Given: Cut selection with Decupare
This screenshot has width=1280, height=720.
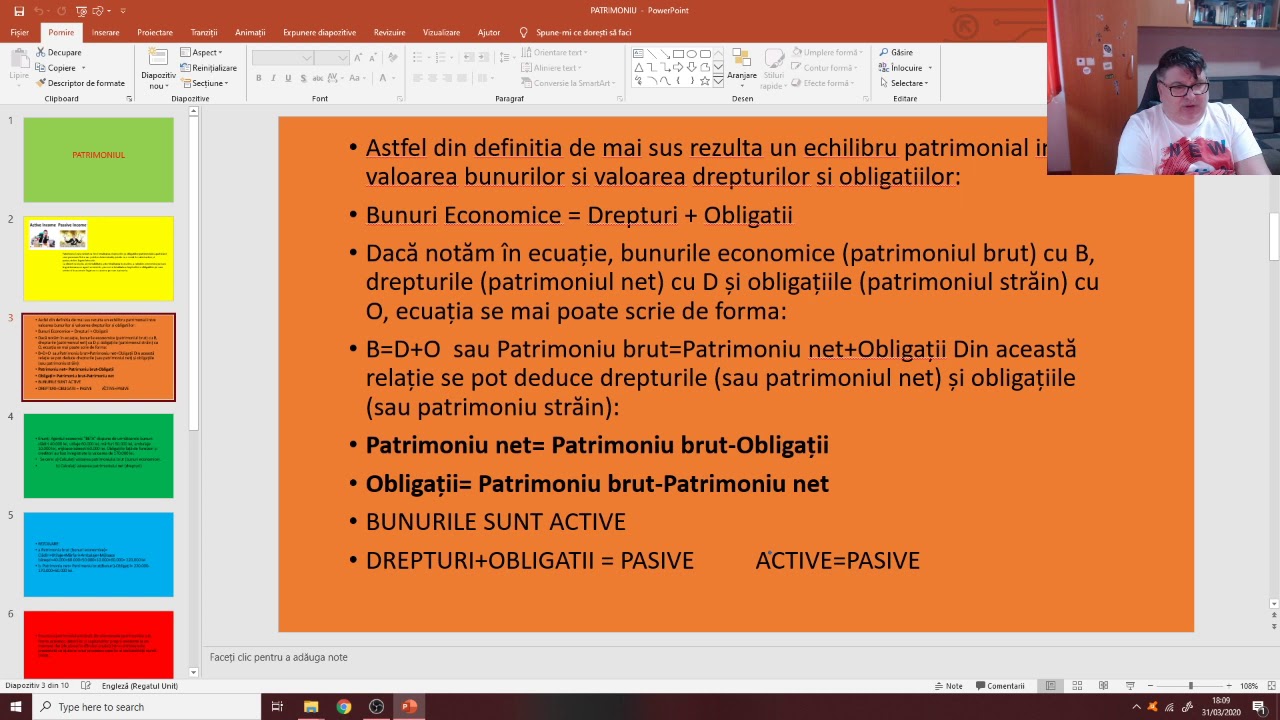Looking at the screenshot, I should click(x=59, y=52).
